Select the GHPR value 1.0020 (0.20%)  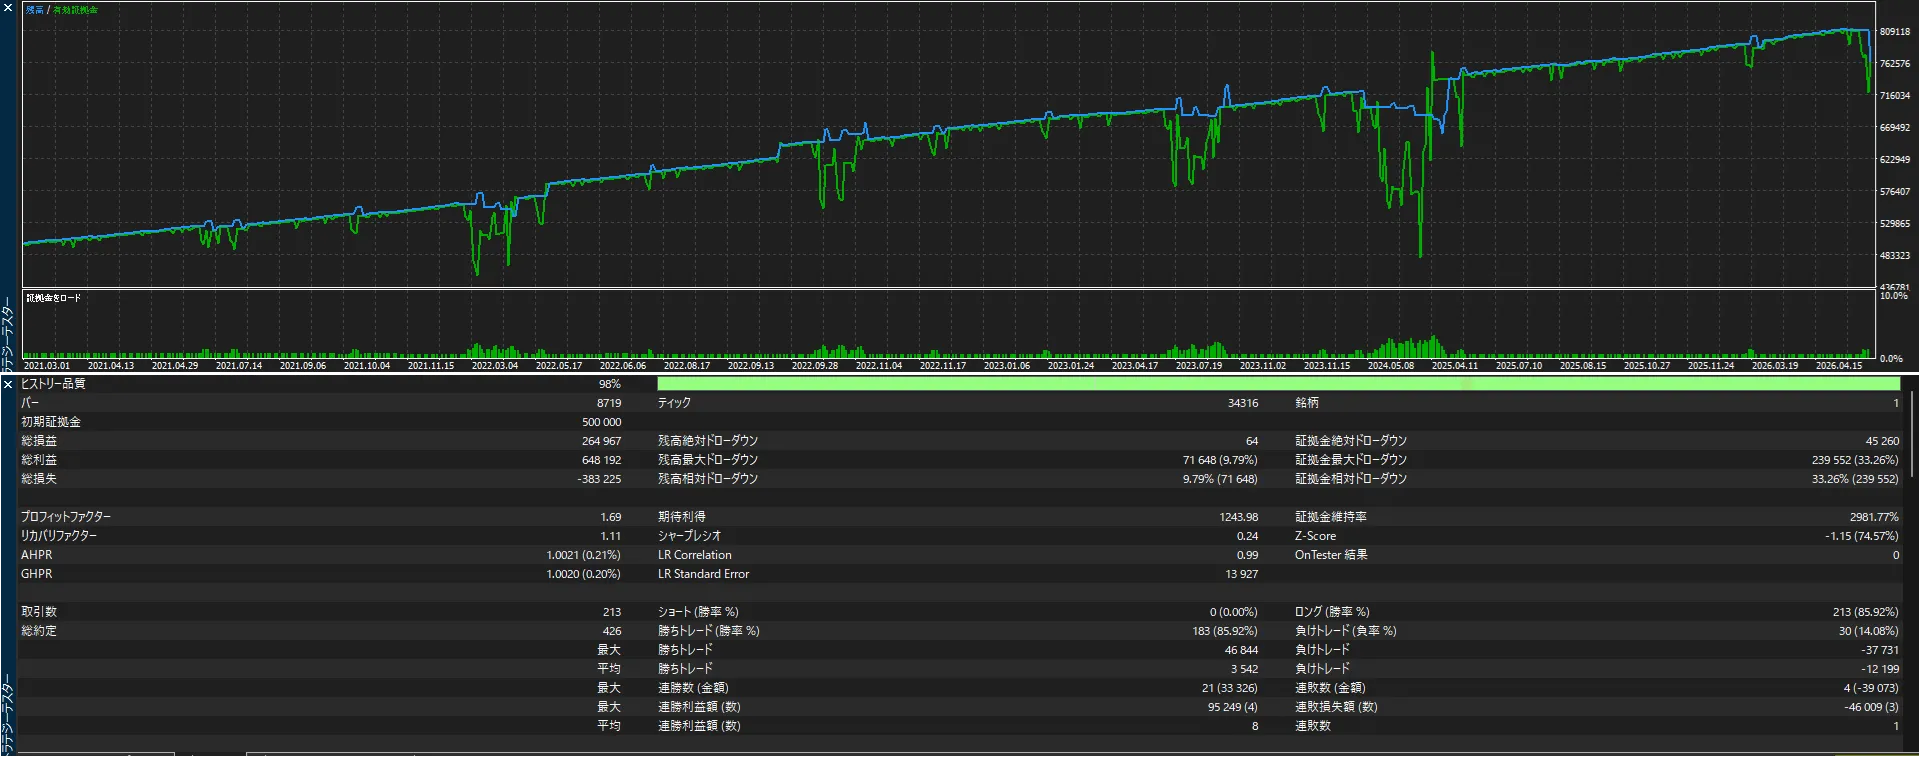pyautogui.click(x=584, y=574)
